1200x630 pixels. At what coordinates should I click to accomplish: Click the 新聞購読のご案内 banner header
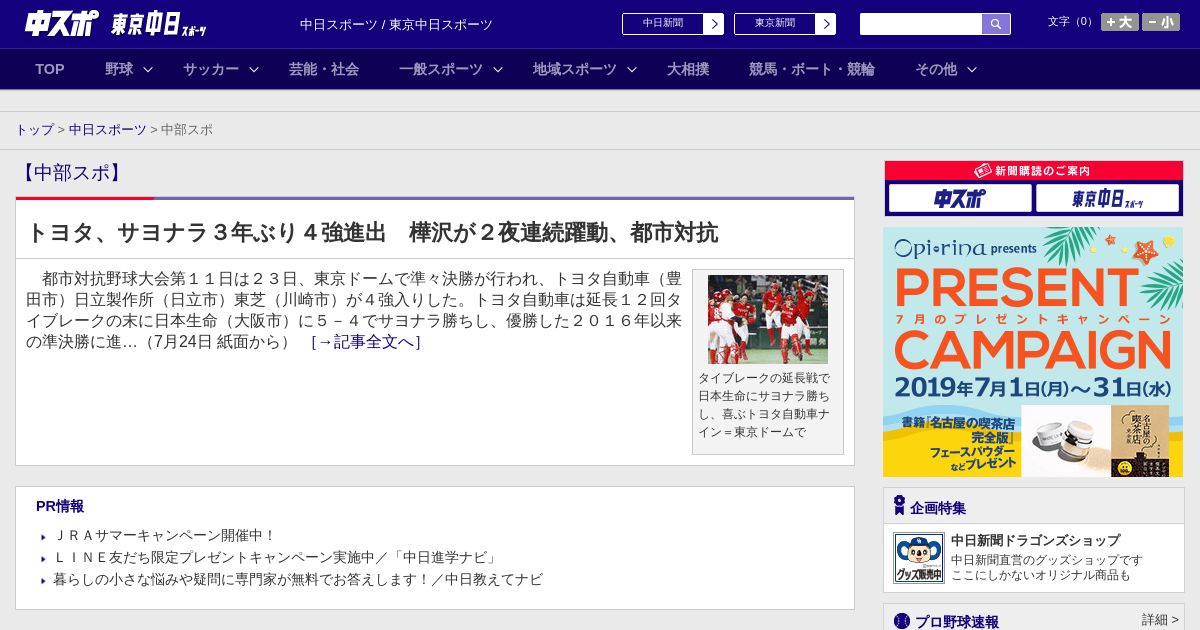coord(1034,171)
